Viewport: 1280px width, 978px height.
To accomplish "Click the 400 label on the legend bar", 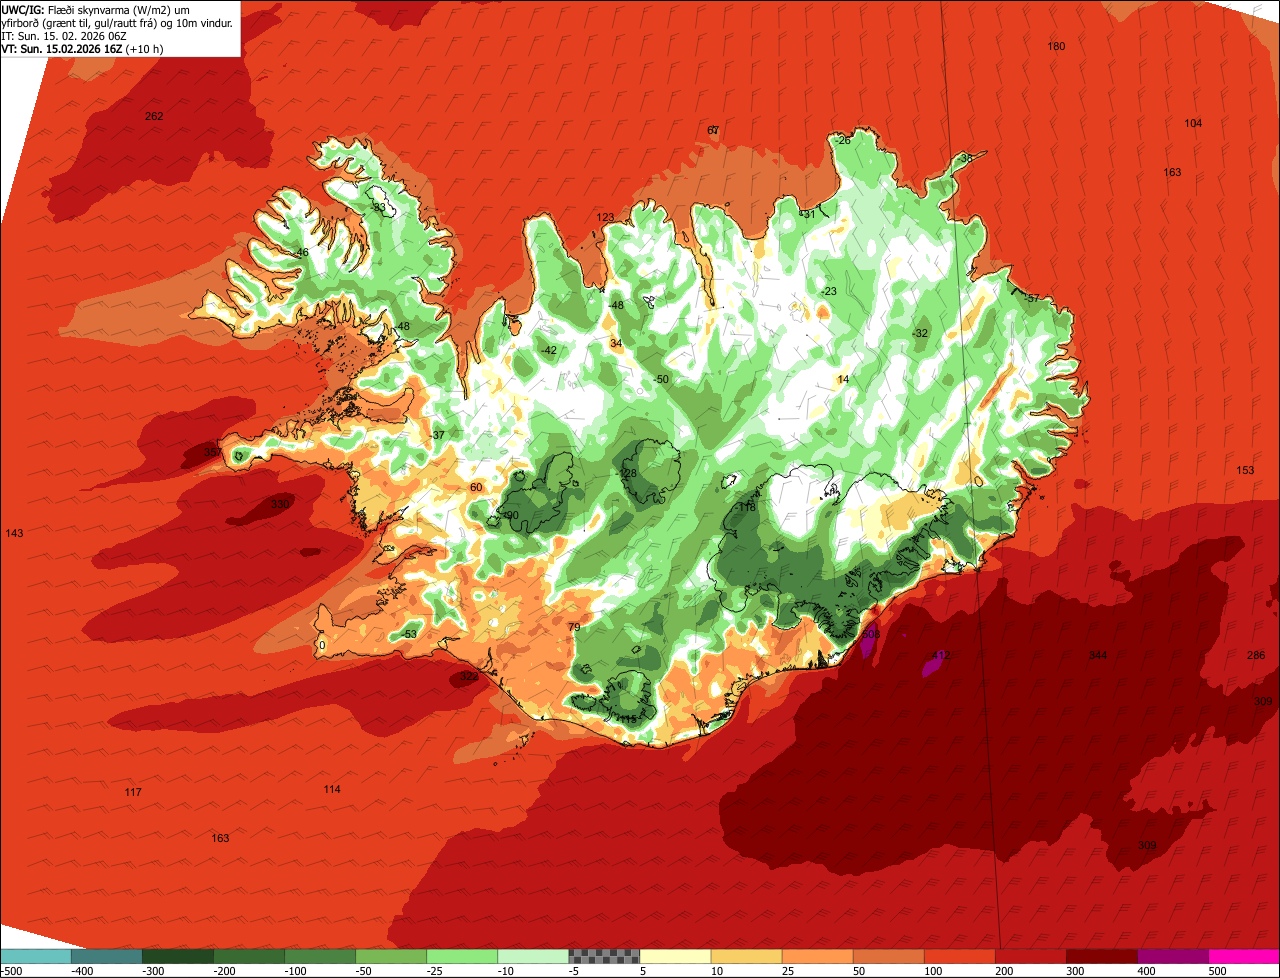I will pos(1146,970).
